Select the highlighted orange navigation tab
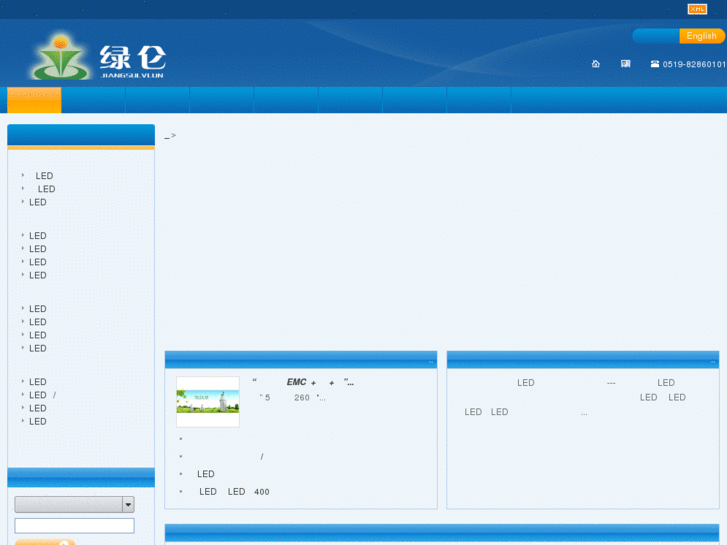Screen dimensions: 727x545 pos(34,100)
